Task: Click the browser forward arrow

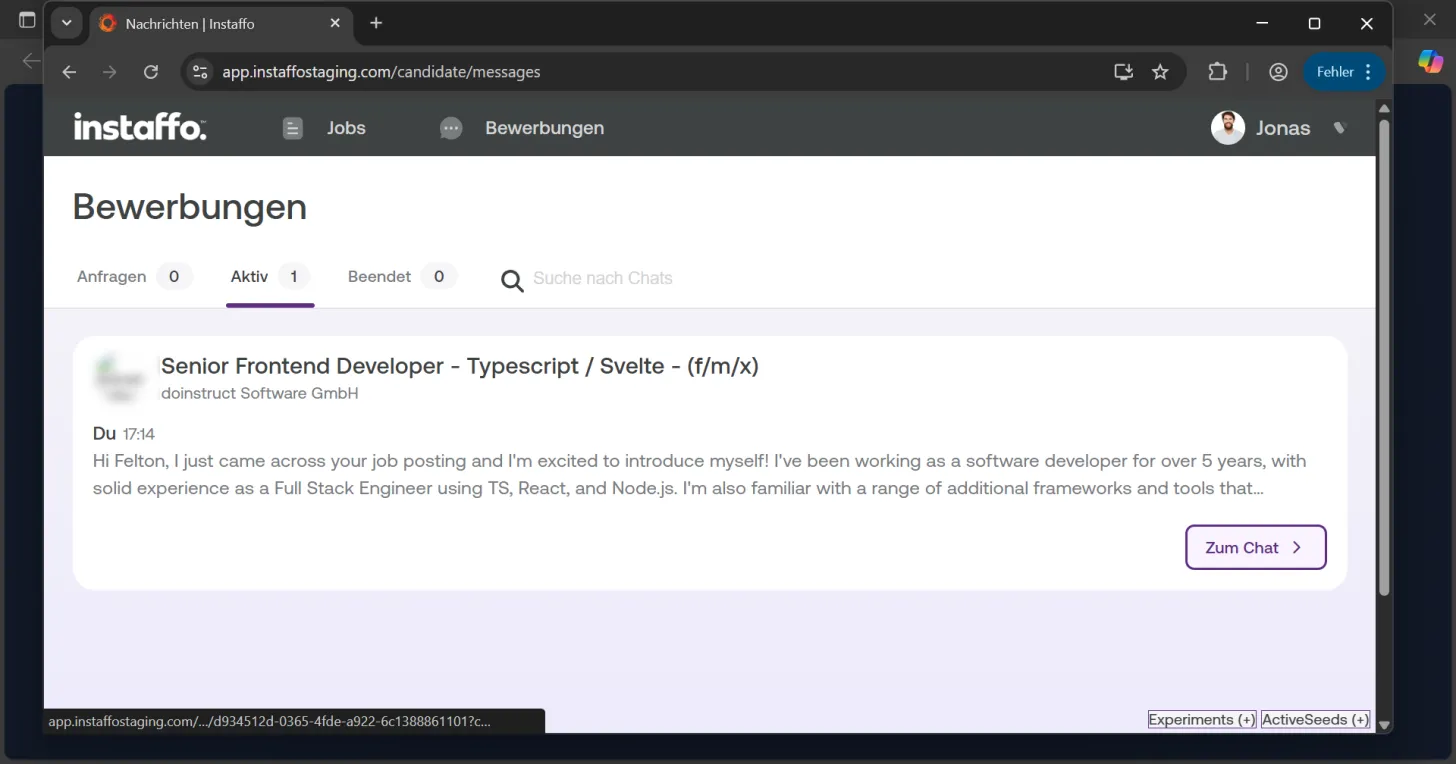Action: coord(110,72)
